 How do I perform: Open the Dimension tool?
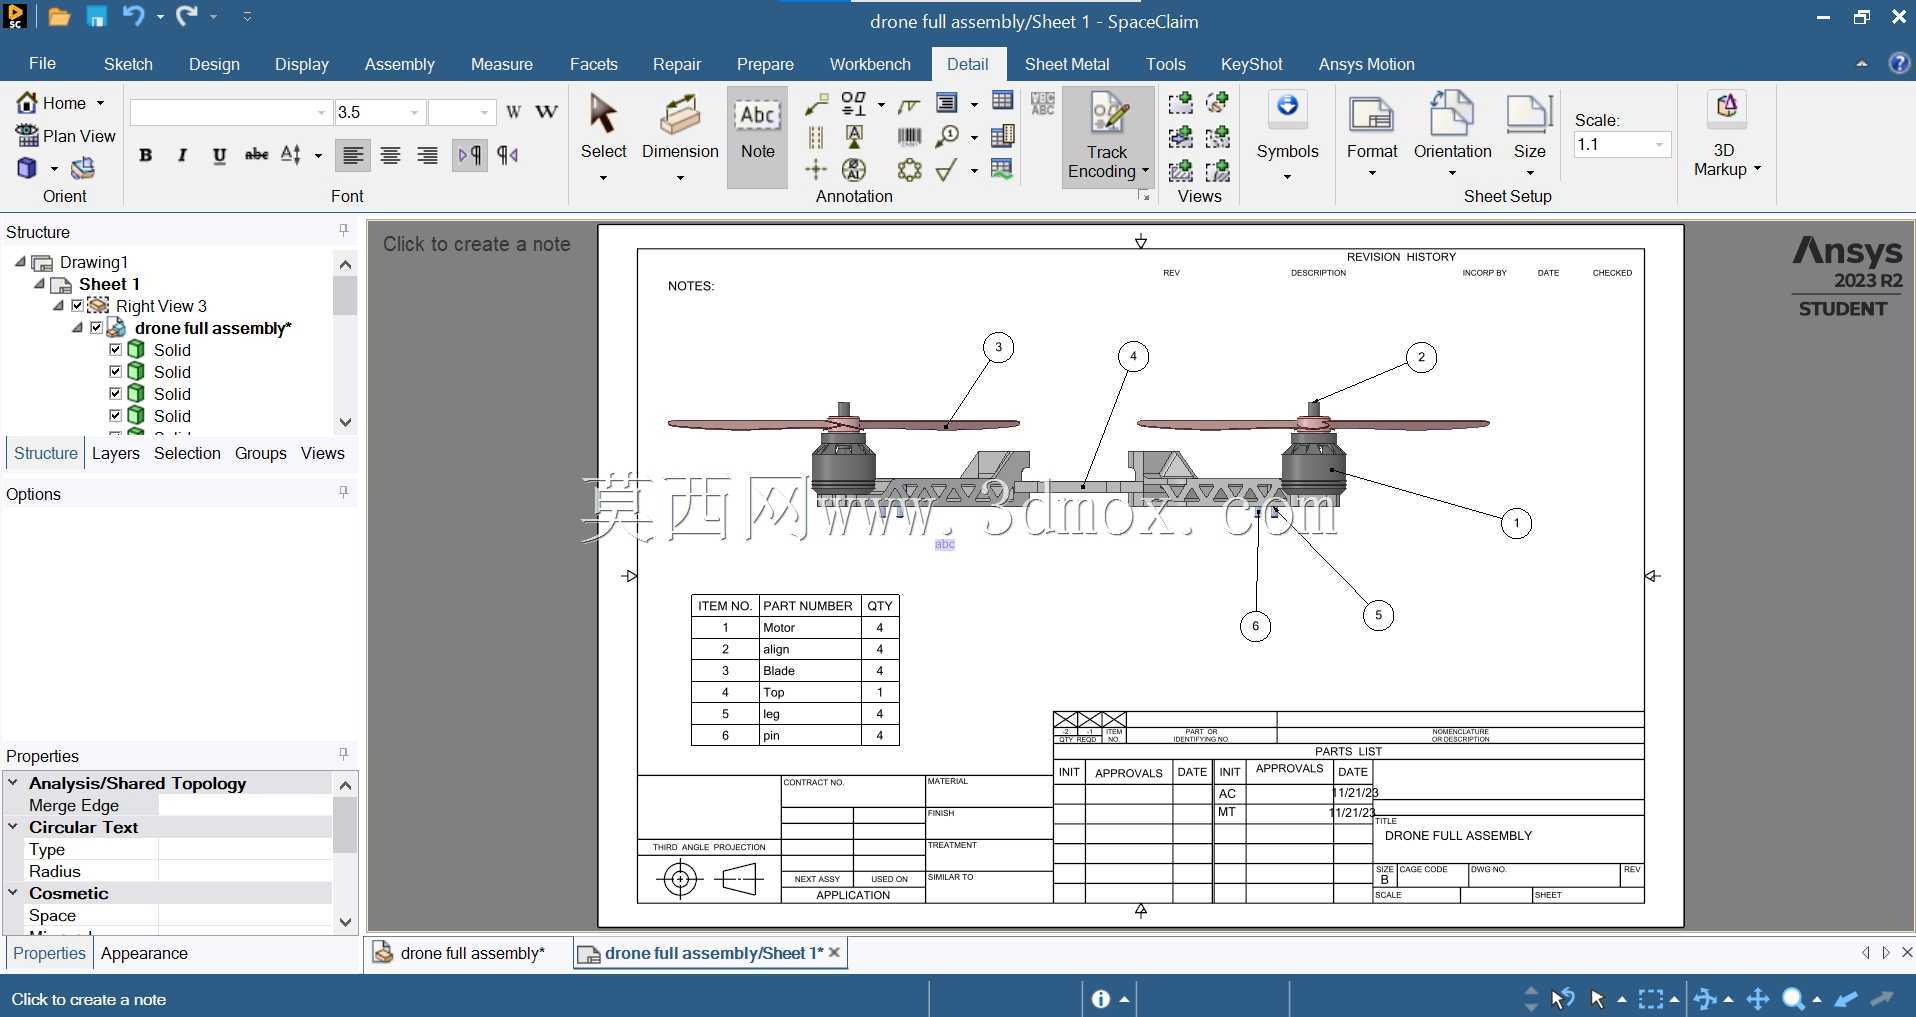pyautogui.click(x=680, y=137)
